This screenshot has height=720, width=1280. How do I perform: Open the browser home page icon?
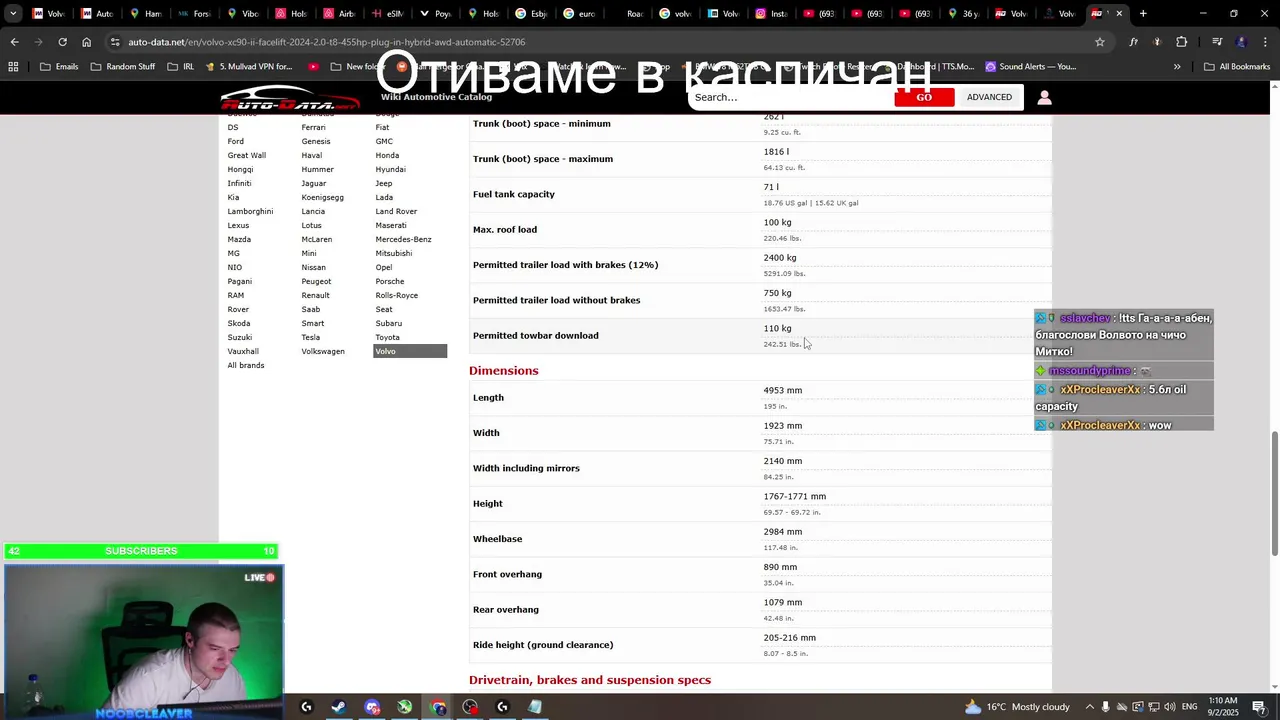point(86,42)
